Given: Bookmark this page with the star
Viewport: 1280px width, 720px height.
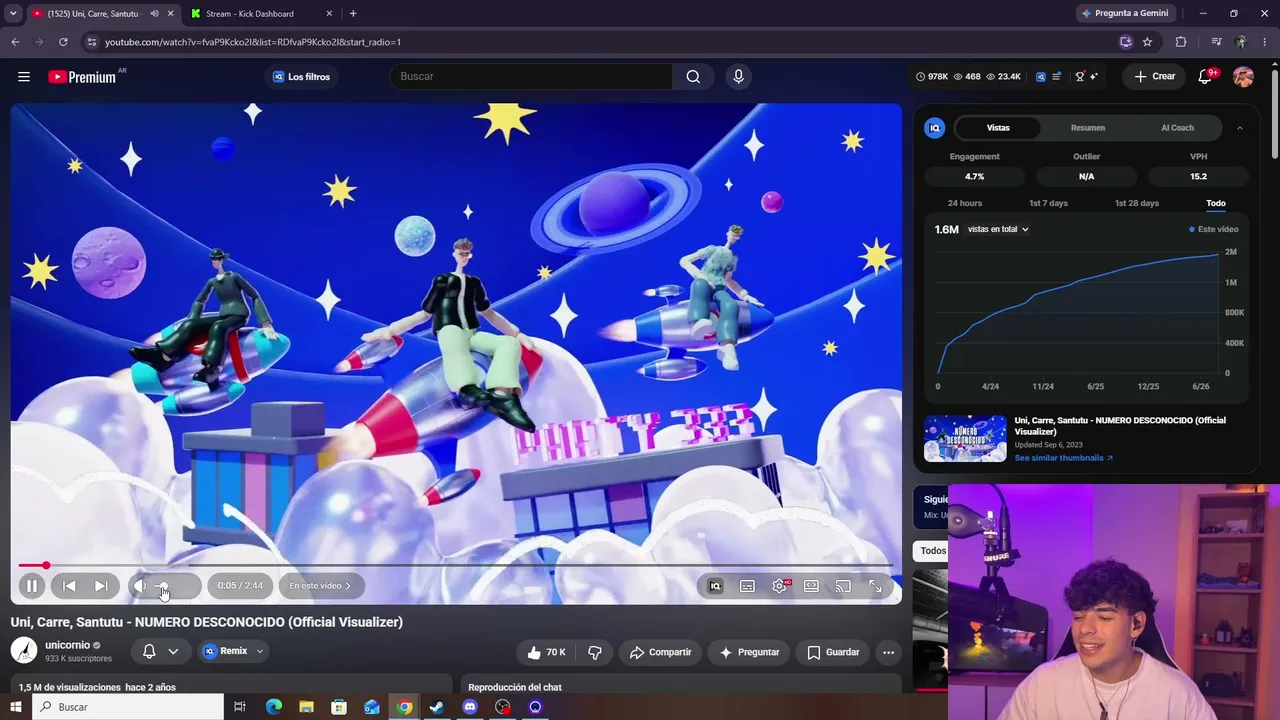Looking at the screenshot, I should tap(1147, 42).
